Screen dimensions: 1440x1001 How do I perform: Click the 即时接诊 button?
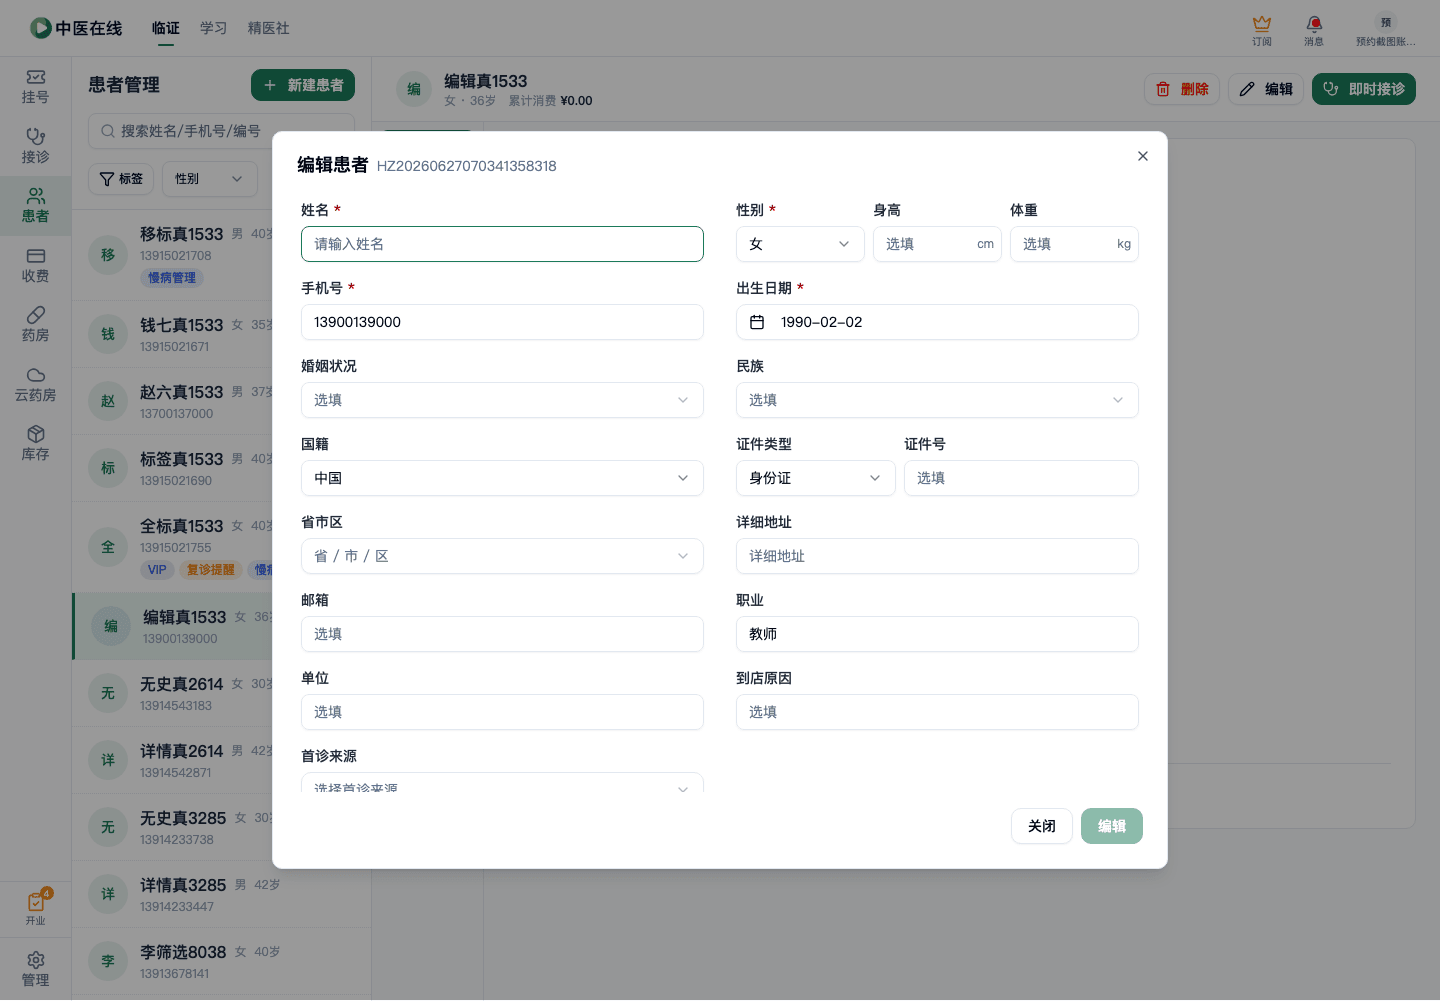coord(1364,89)
